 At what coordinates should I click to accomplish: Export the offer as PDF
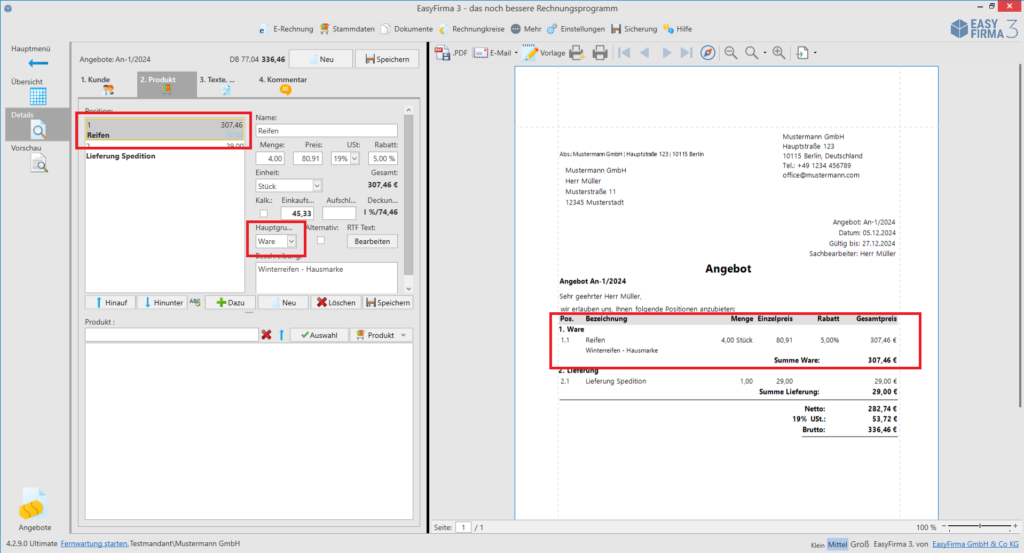pos(451,53)
